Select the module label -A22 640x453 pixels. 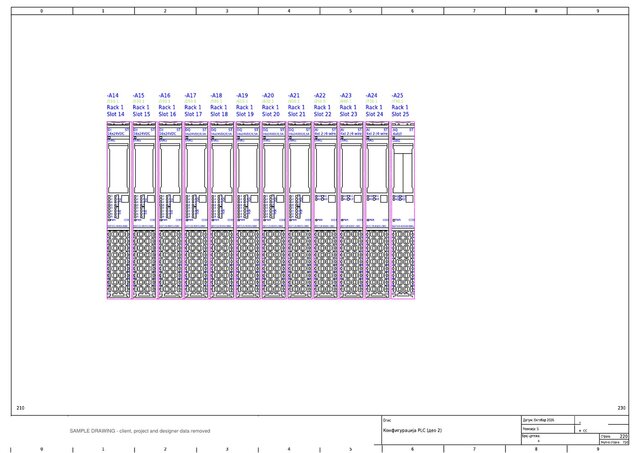pos(320,95)
